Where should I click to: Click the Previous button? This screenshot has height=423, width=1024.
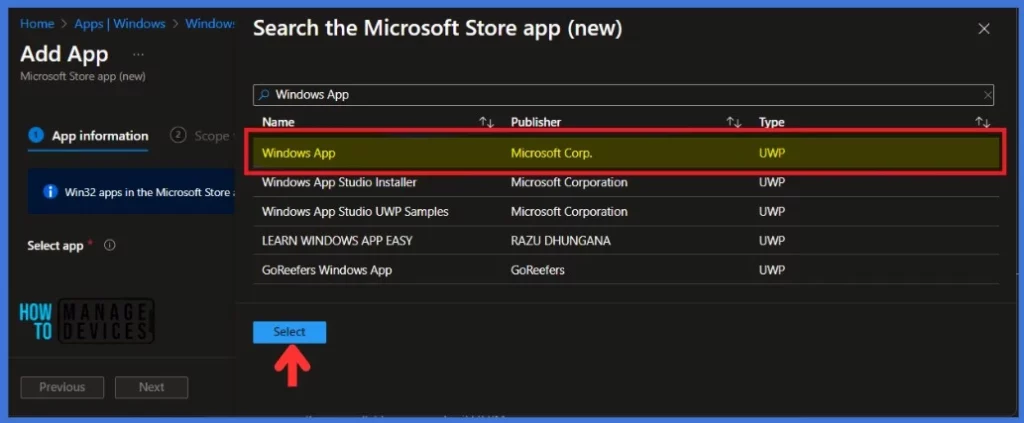[62, 387]
